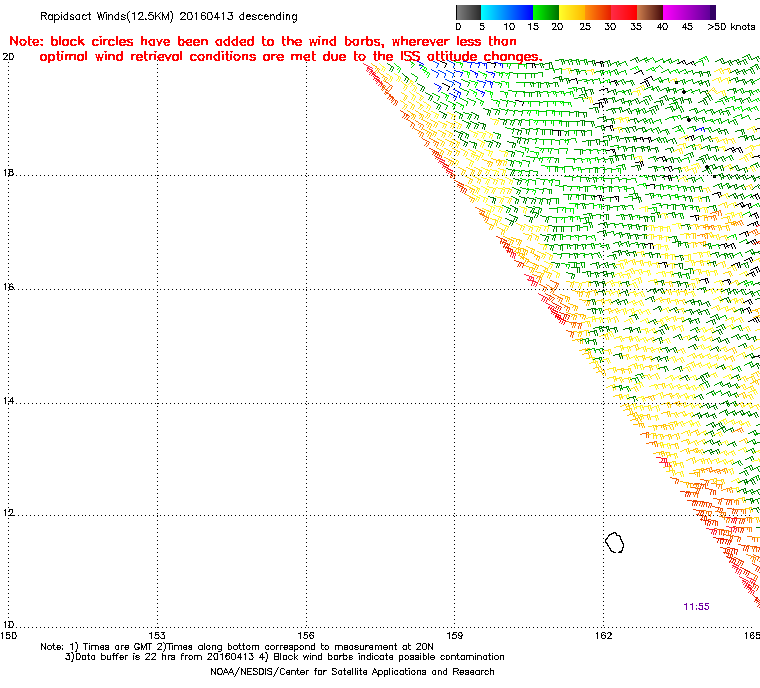The image size is (760, 688).
Task: Click the blue 10-15 knots color segment
Action: (520, 12)
